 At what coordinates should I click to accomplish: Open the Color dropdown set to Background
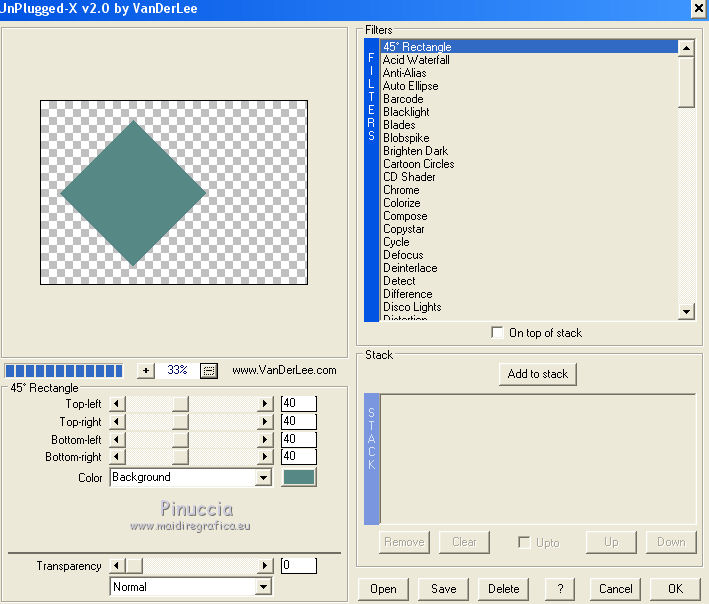click(263, 477)
